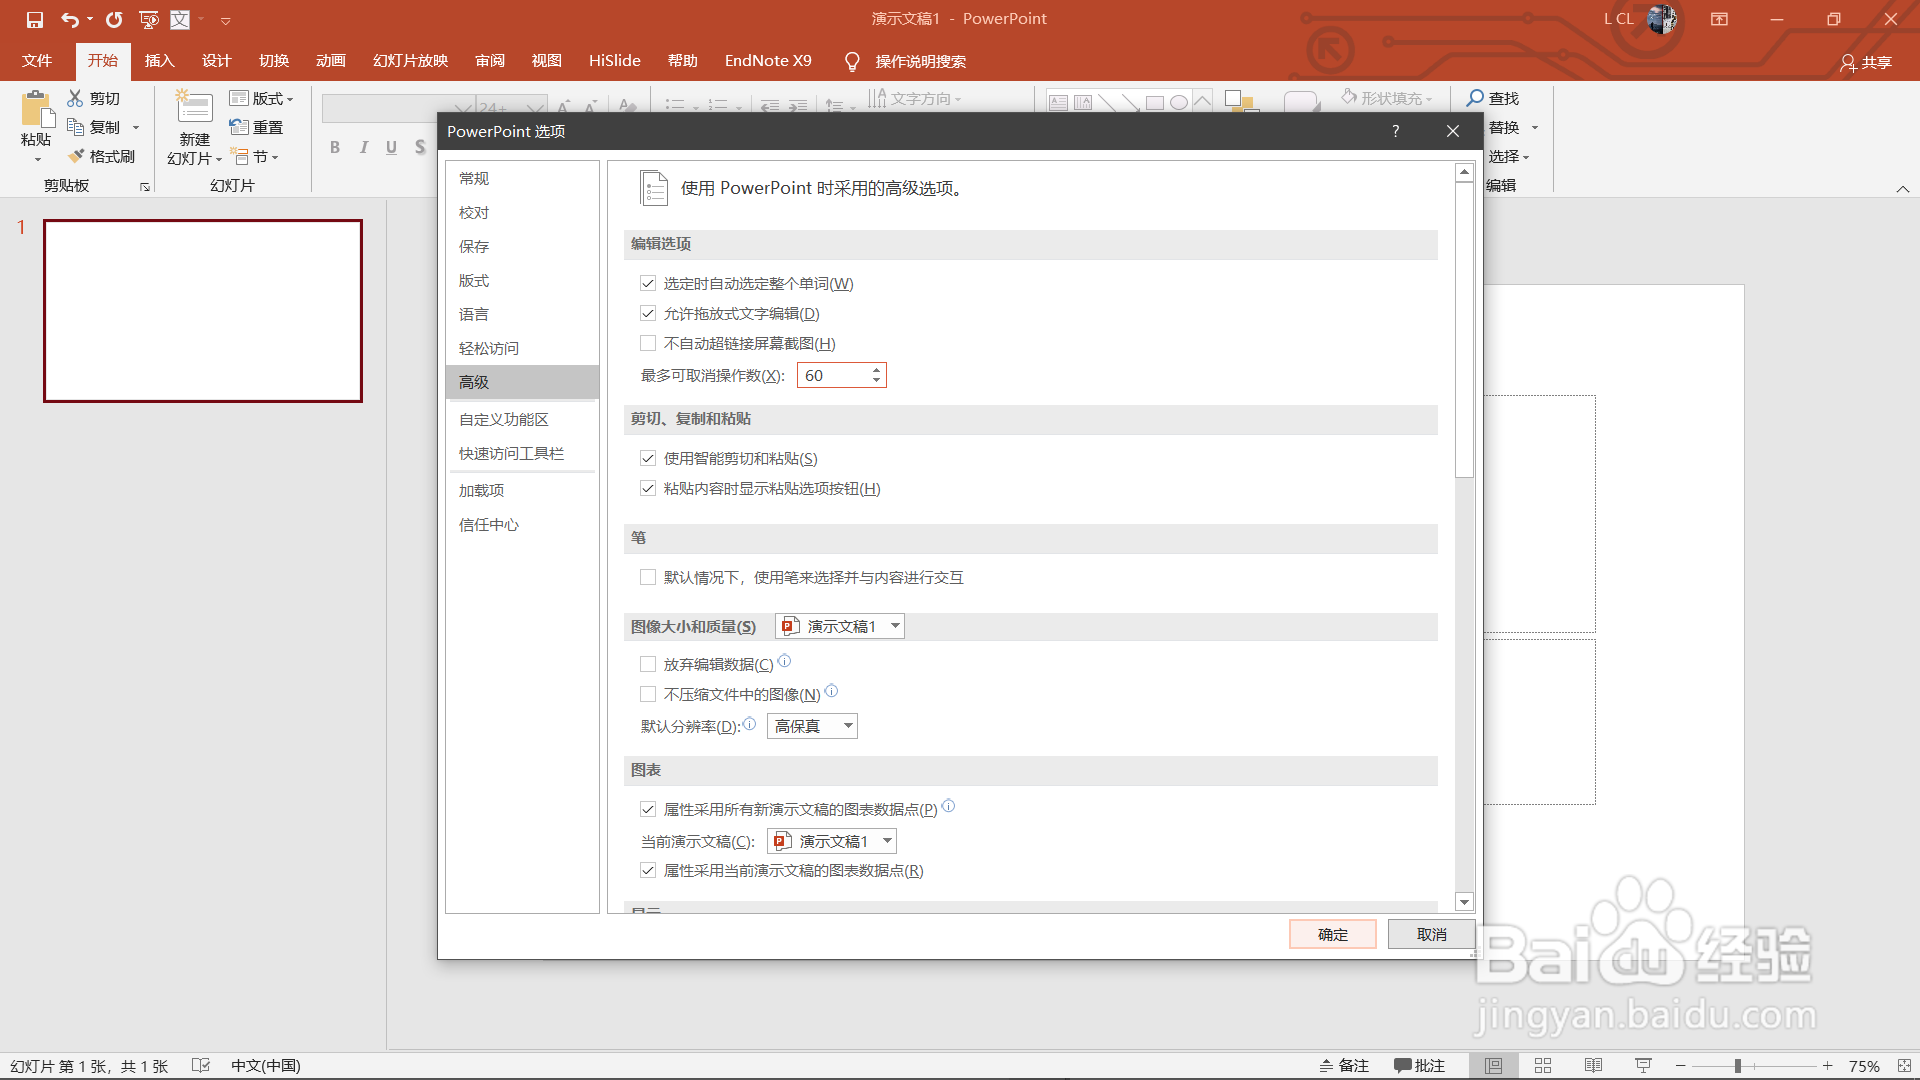Viewport: 1920px width, 1080px height.
Task: Click the Save icon in quick access toolbar
Action: [35, 19]
